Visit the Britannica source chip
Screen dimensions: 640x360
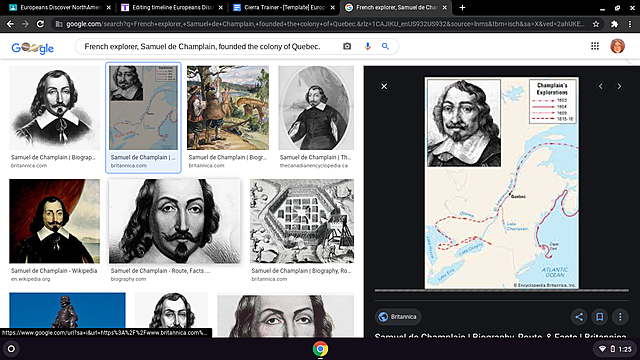pos(398,317)
